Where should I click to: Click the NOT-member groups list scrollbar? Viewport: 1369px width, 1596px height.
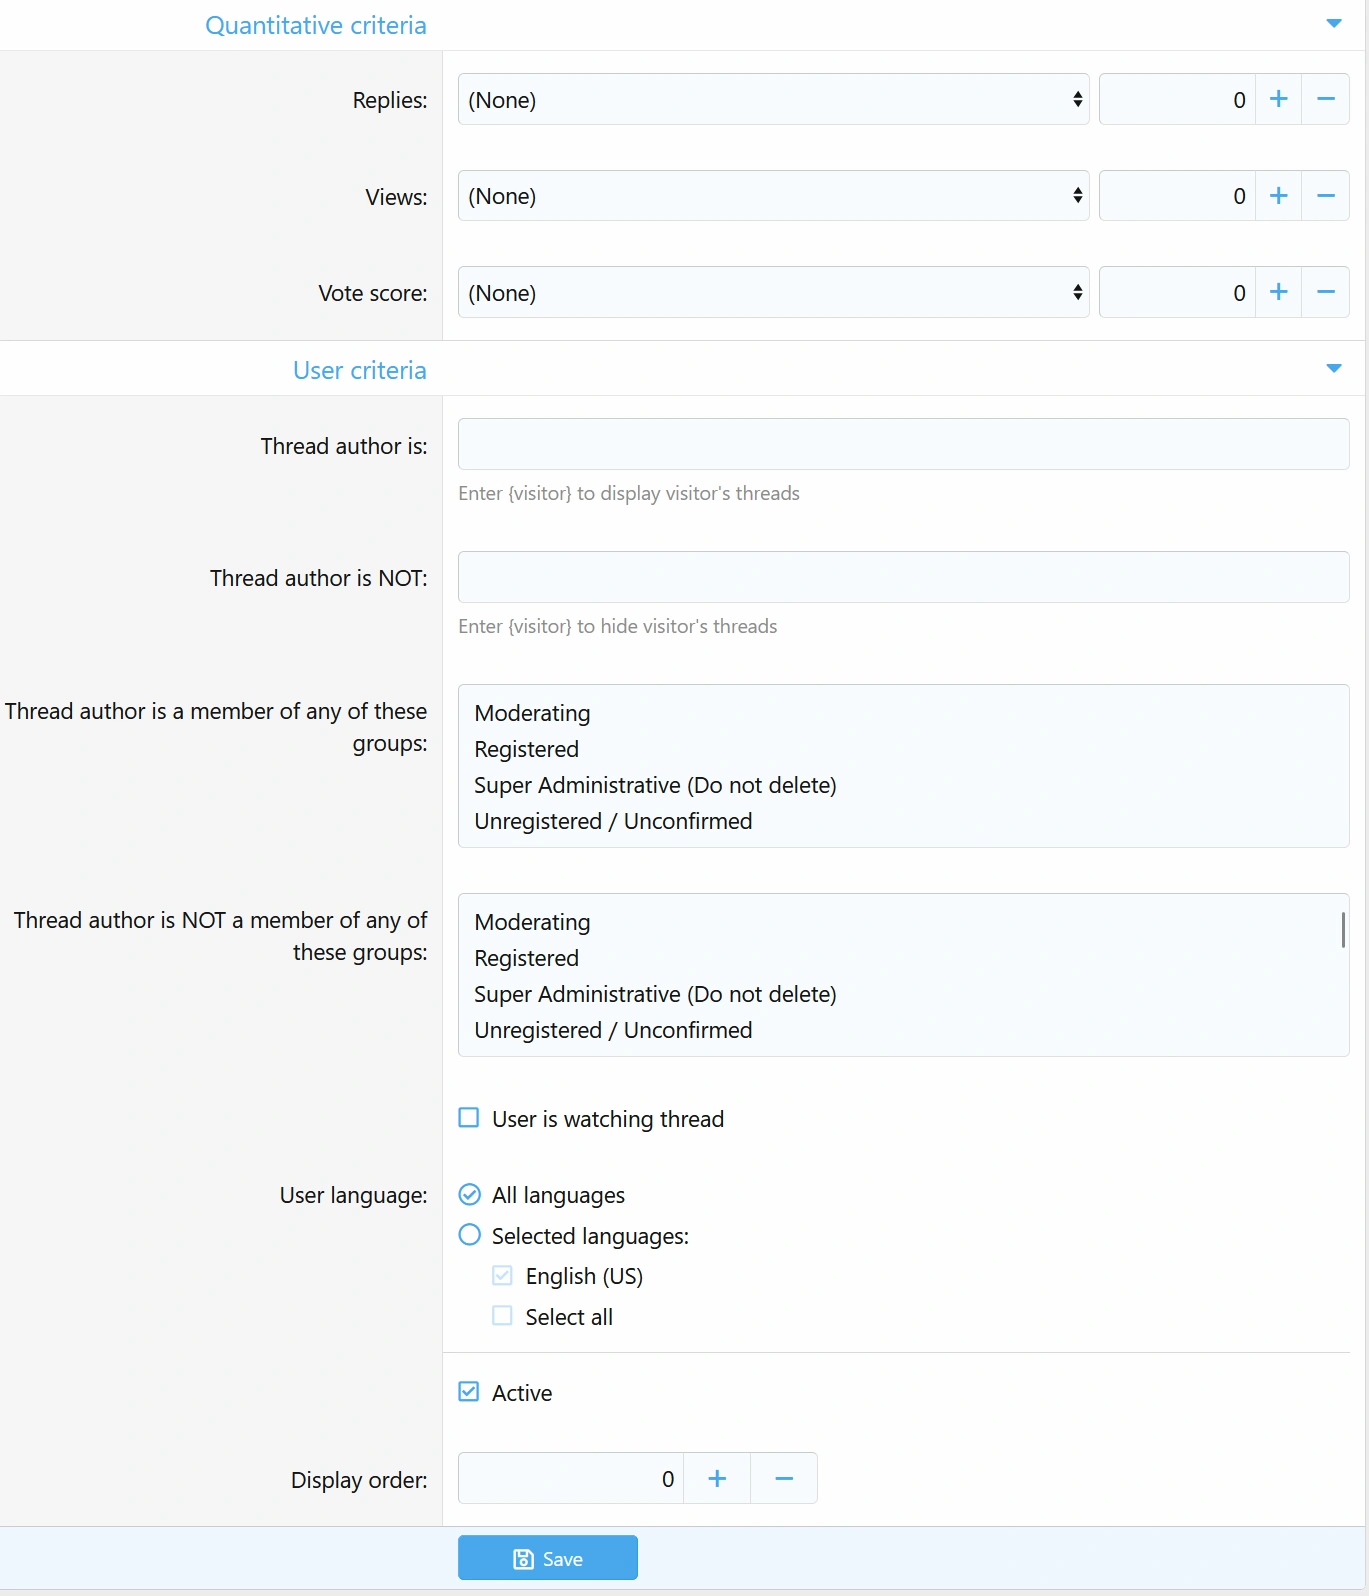coord(1342,930)
